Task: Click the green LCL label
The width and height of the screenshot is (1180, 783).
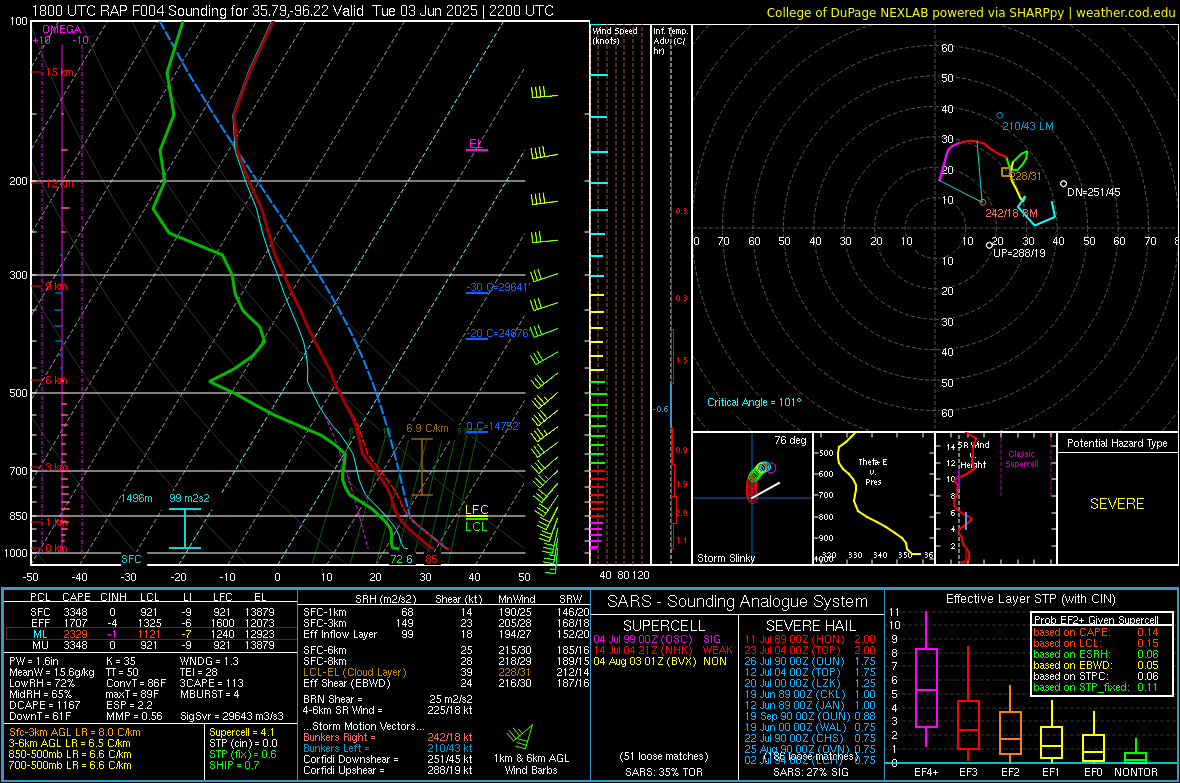Action: pyautogui.click(x=476, y=526)
